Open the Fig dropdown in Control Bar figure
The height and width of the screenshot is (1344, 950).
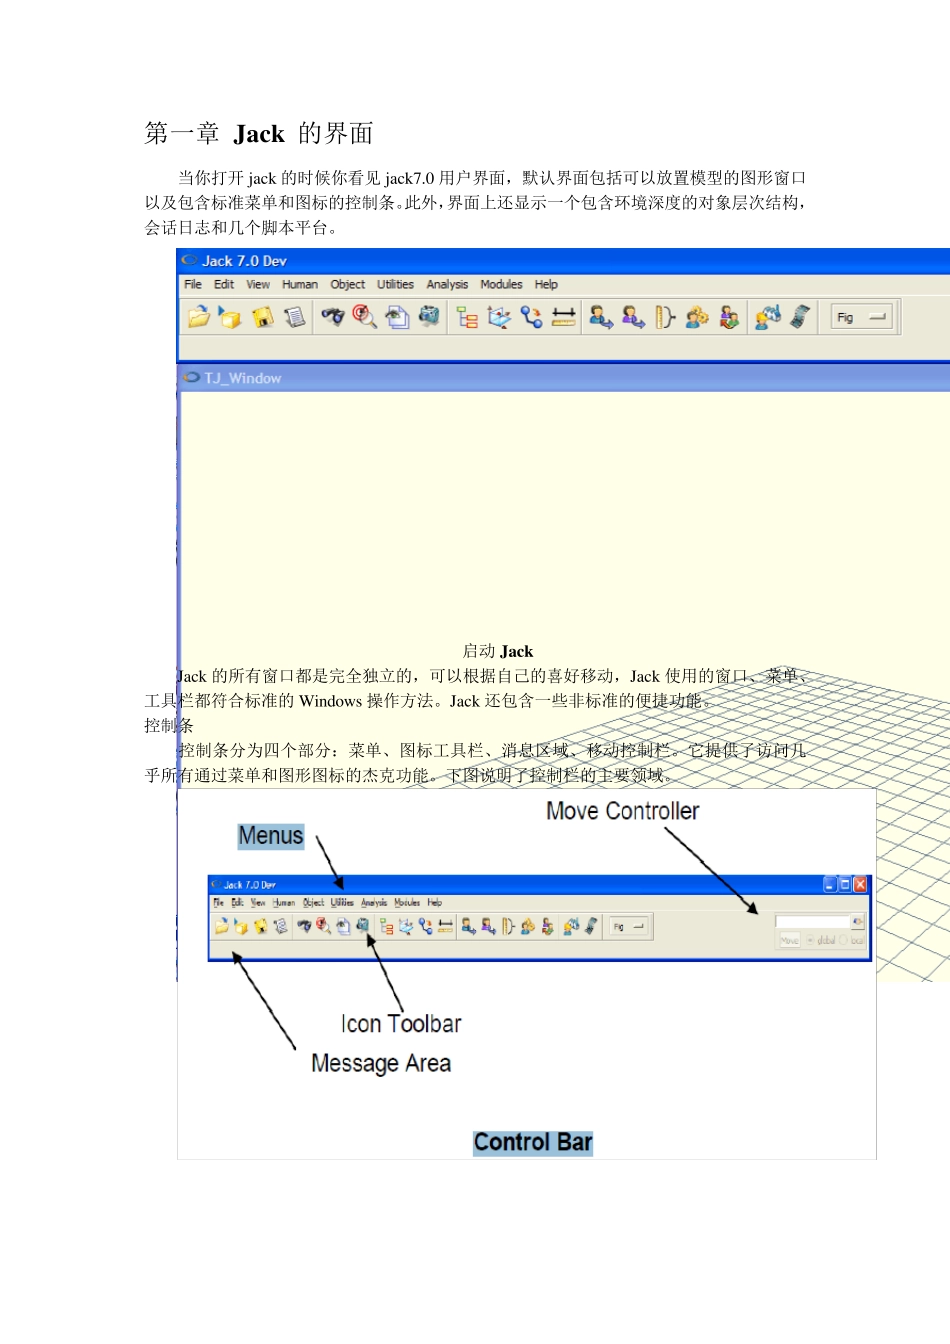630,927
